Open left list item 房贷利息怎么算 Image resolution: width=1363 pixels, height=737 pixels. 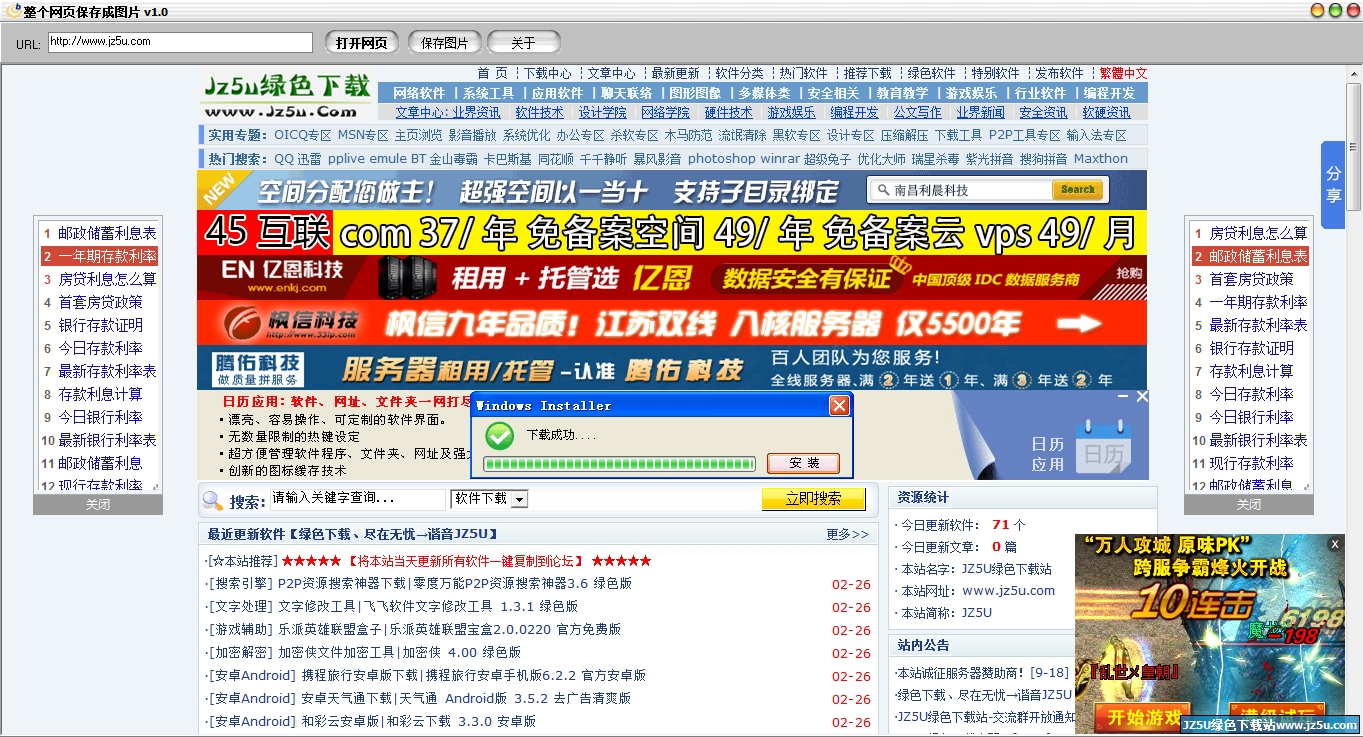pyautogui.click(x=107, y=279)
